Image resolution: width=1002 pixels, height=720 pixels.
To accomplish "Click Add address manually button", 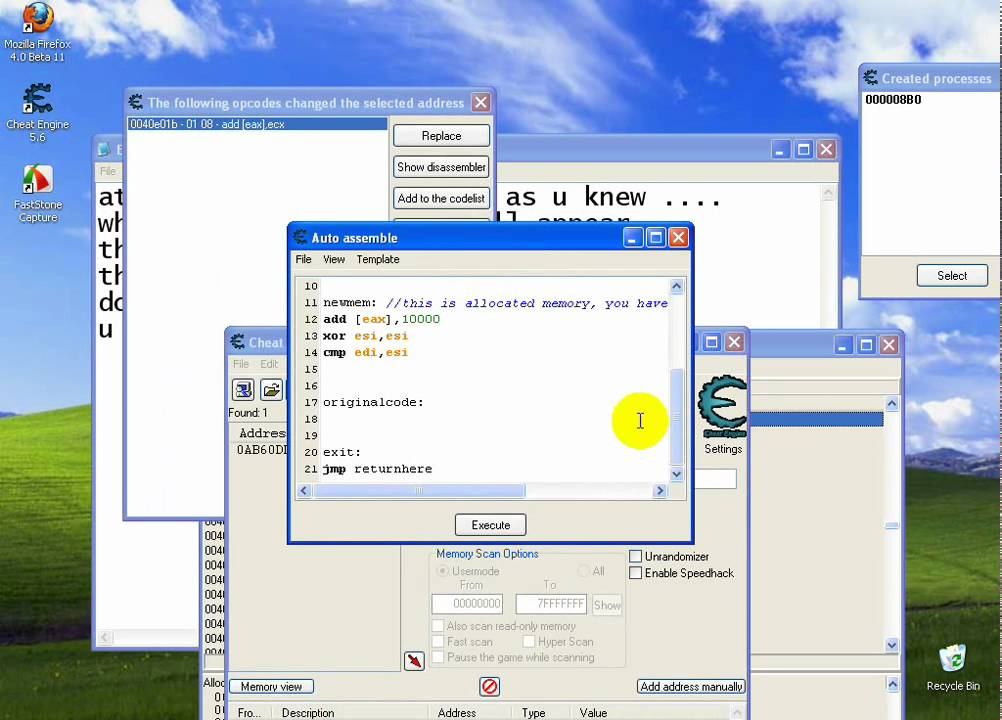I will pos(691,687).
